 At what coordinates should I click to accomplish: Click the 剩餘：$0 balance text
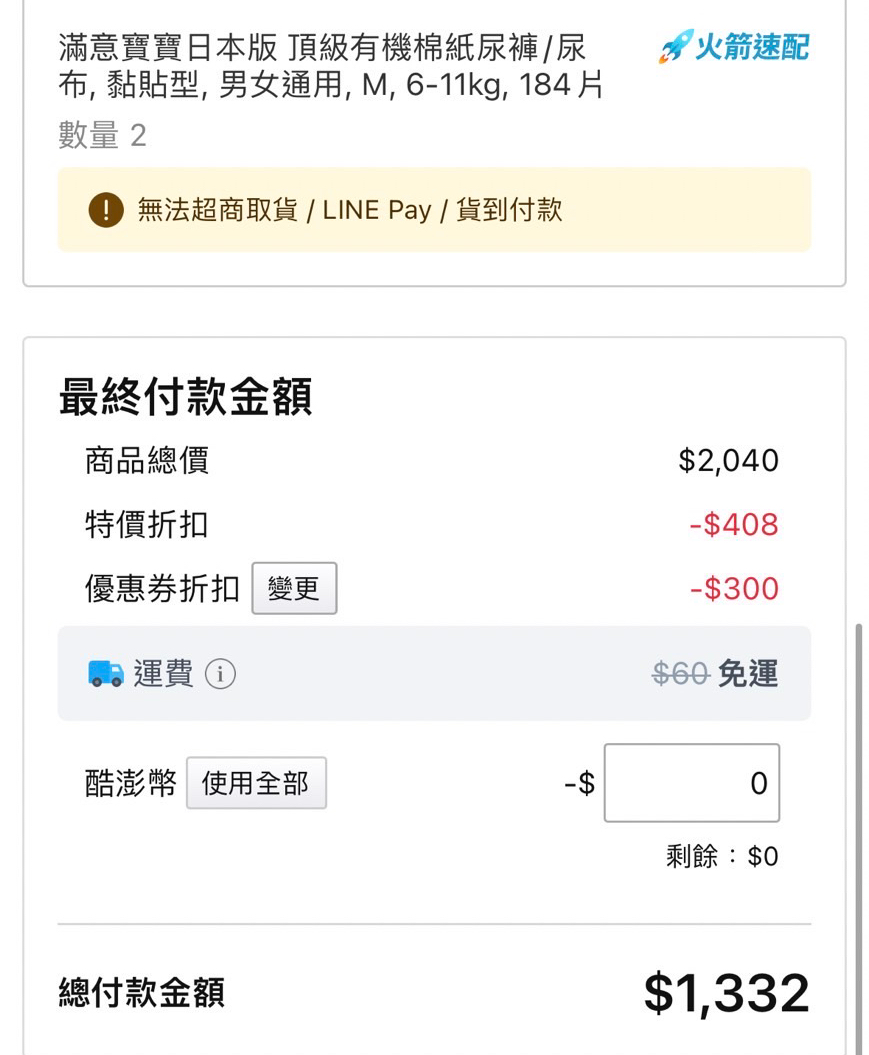click(722, 857)
